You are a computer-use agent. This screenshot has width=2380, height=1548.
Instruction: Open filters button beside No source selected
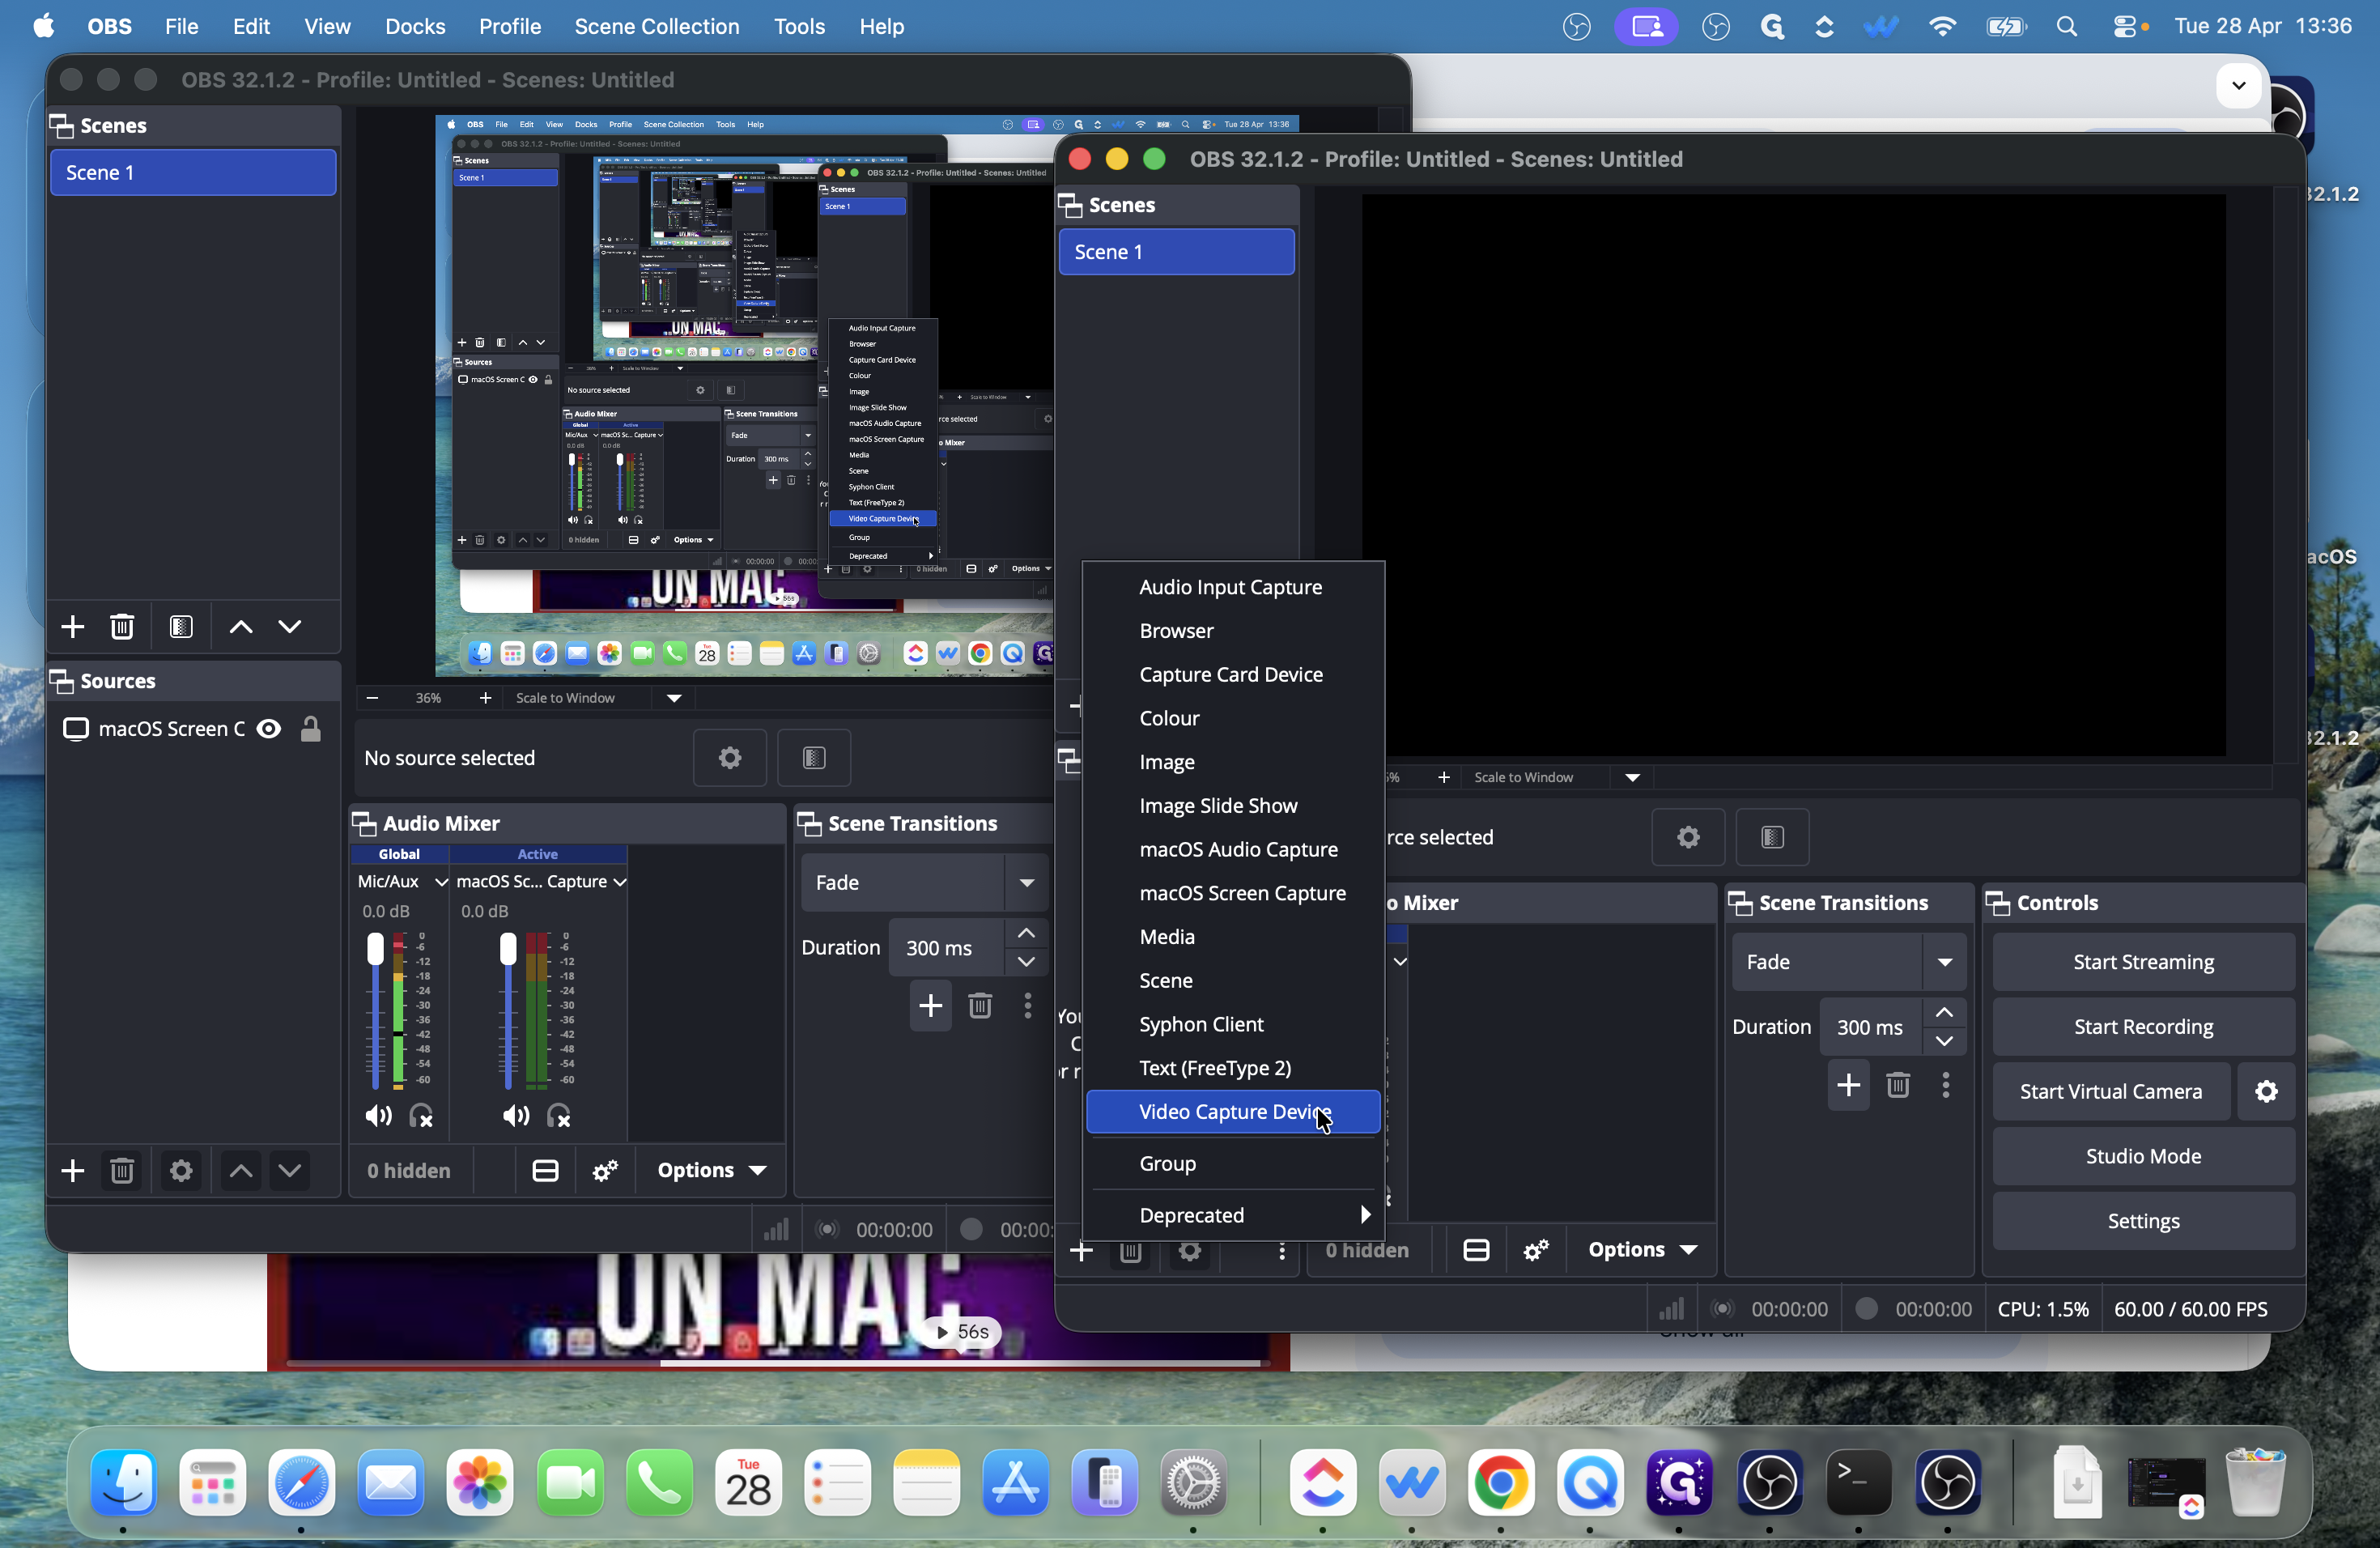tap(814, 758)
